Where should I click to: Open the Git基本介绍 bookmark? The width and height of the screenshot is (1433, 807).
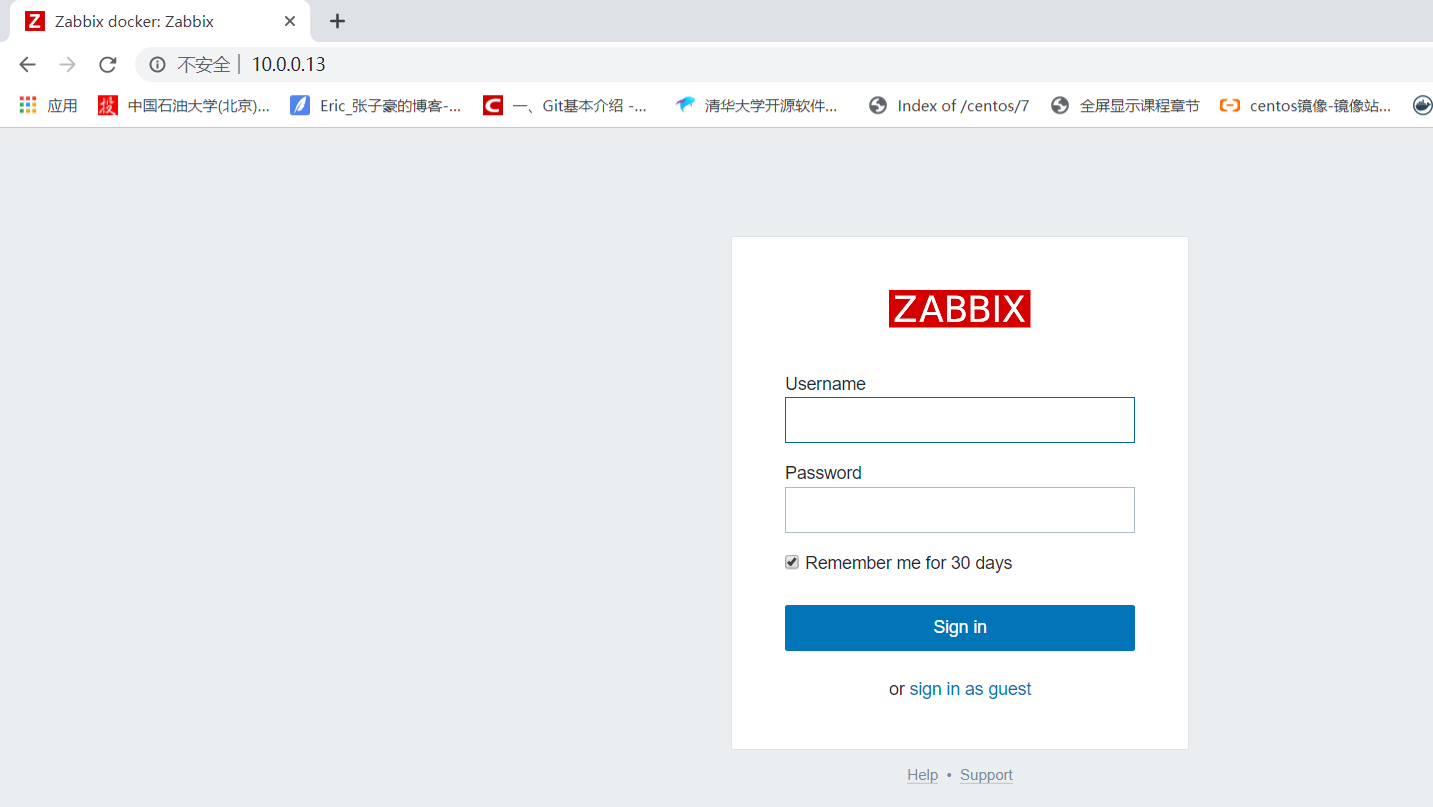[565, 105]
